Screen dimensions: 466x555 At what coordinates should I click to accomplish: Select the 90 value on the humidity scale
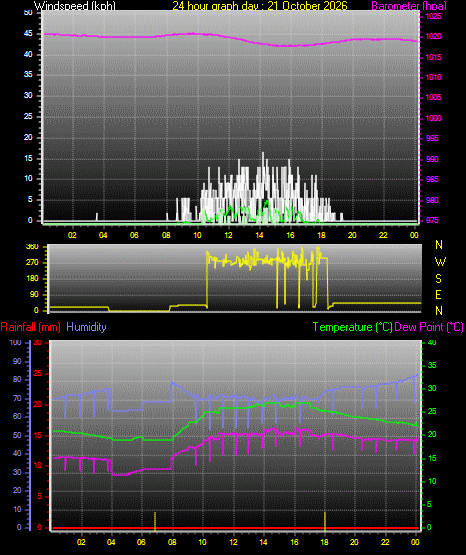click(x=17, y=361)
